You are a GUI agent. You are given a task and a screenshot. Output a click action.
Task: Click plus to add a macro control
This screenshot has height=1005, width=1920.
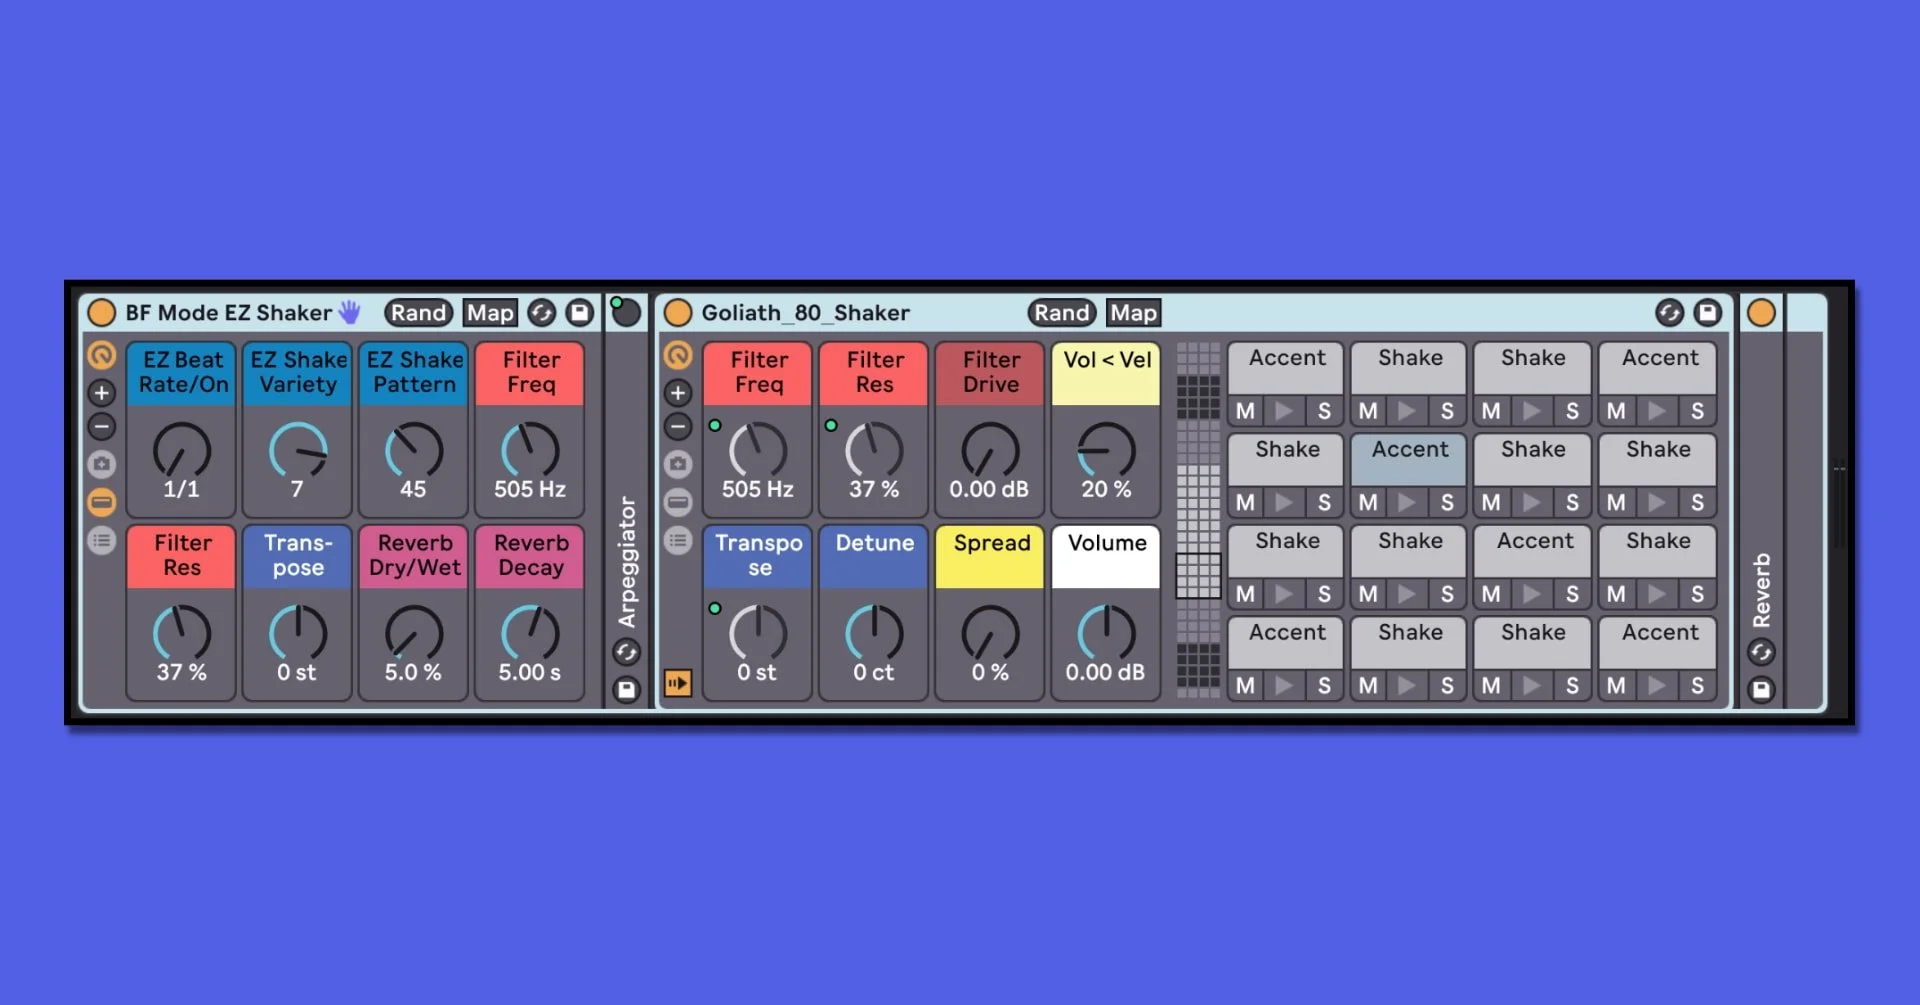[x=101, y=392]
